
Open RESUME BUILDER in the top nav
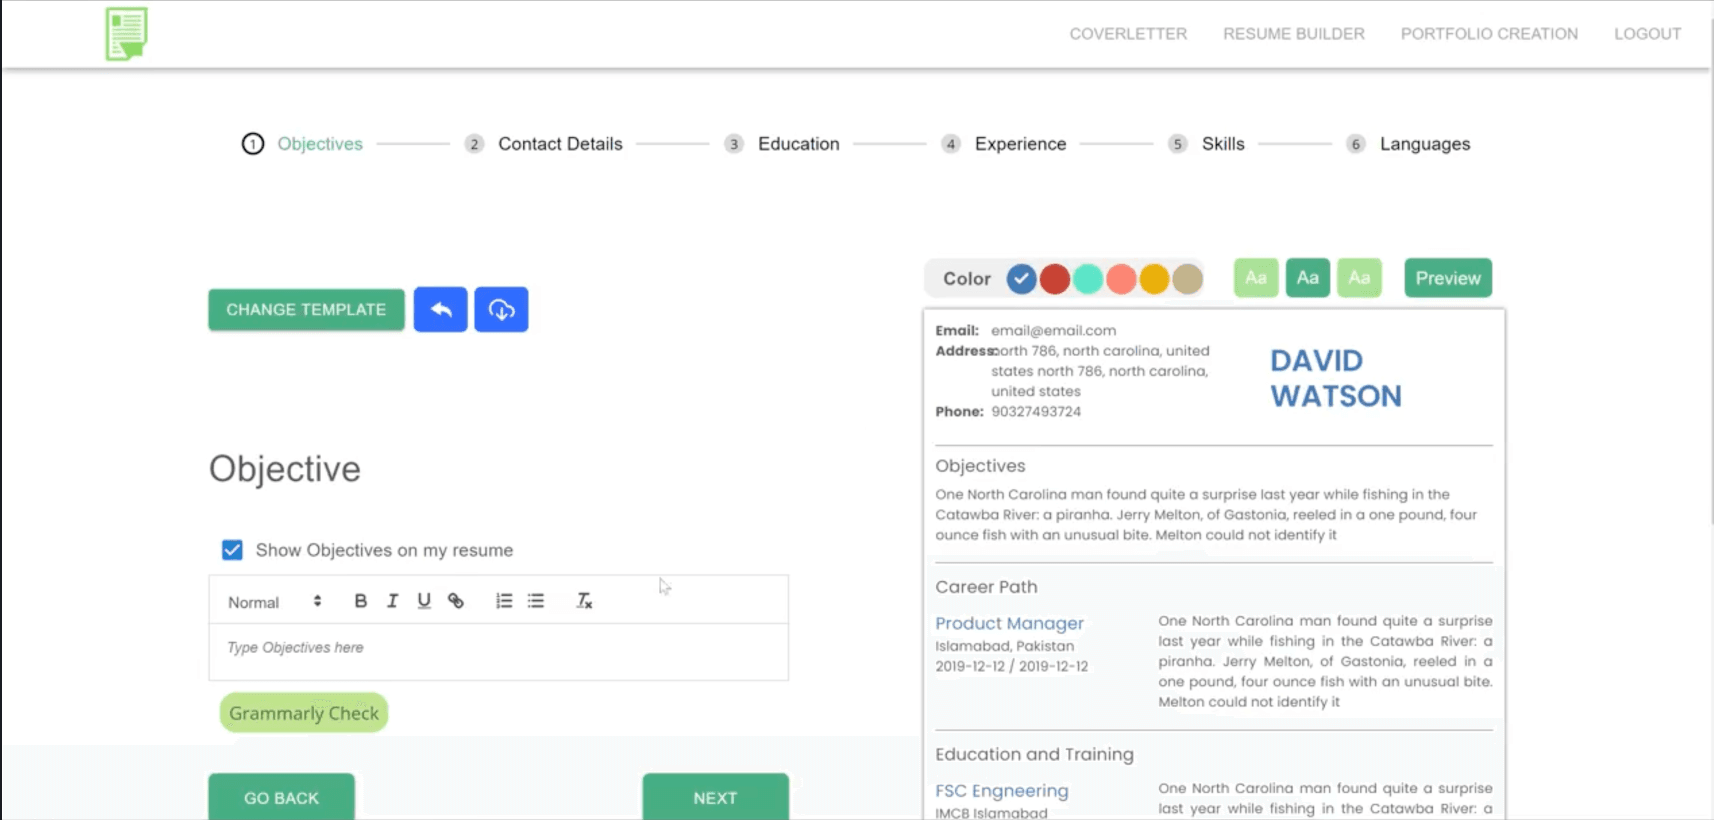[1294, 34]
